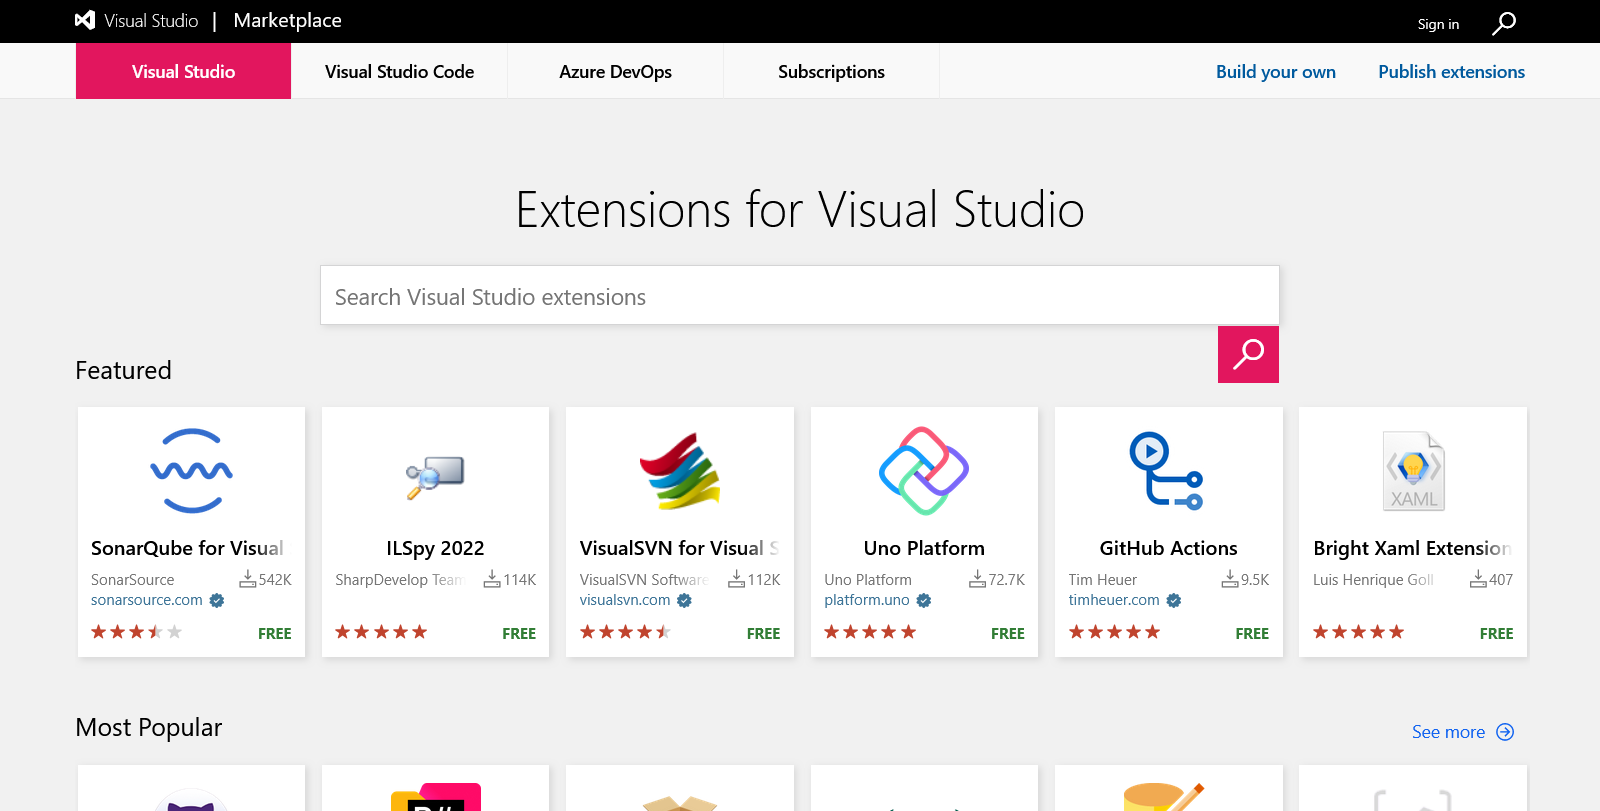Click the ILSpy 2022 magnifier icon
Viewport: 1600px width, 811px height.
pyautogui.click(x=435, y=477)
